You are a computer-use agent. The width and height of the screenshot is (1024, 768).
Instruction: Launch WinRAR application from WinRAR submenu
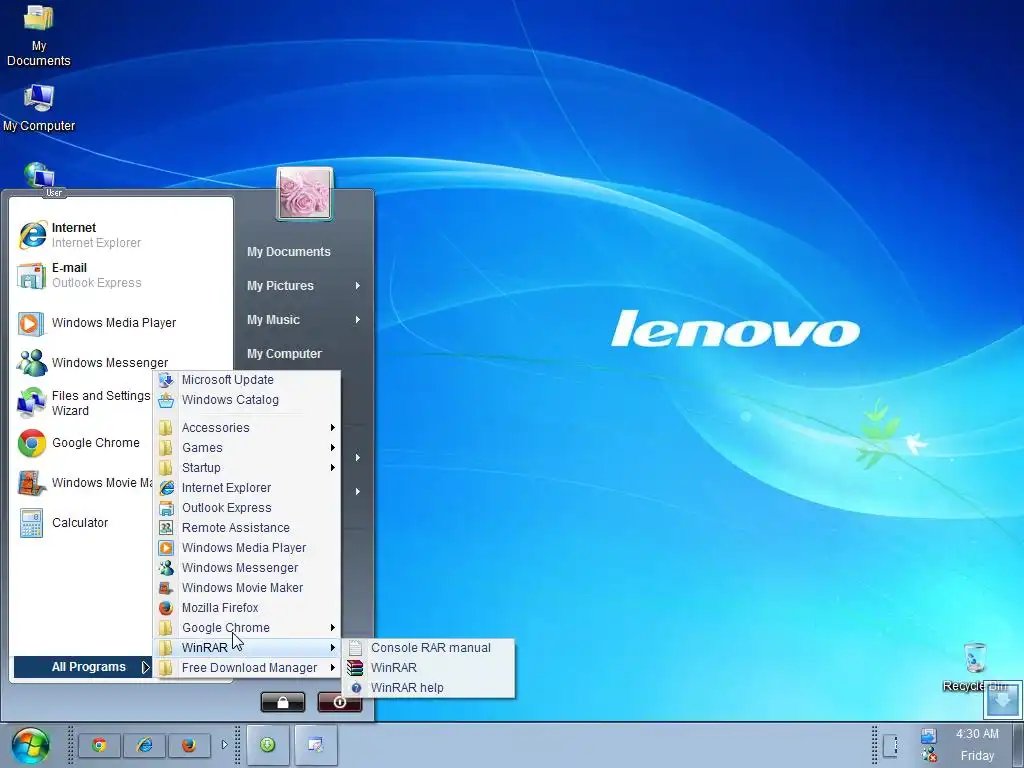(428, 667)
